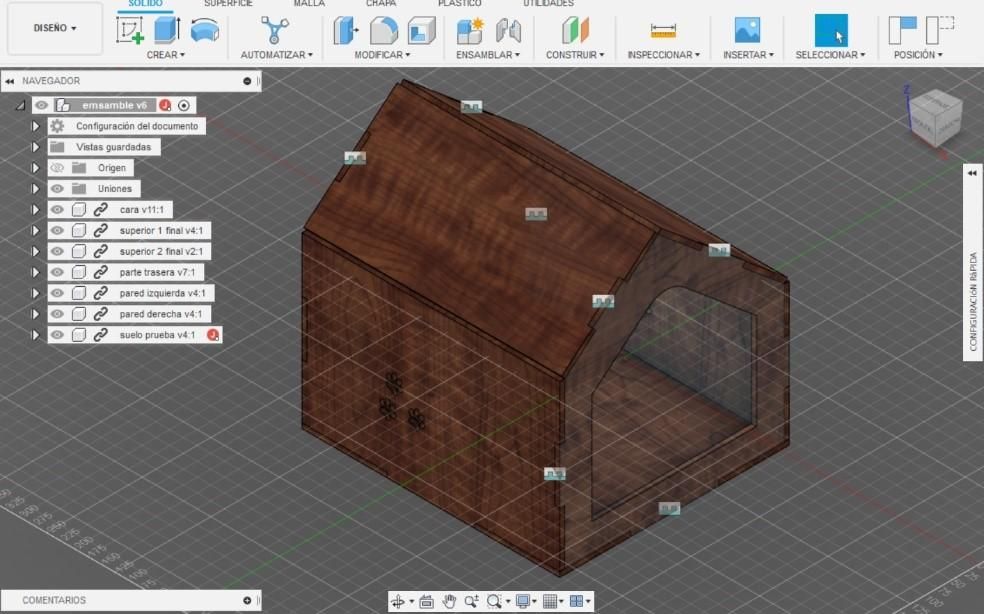Open the DISEÑO workspace dropdown
This screenshot has width=984, height=614.
(x=55, y=28)
